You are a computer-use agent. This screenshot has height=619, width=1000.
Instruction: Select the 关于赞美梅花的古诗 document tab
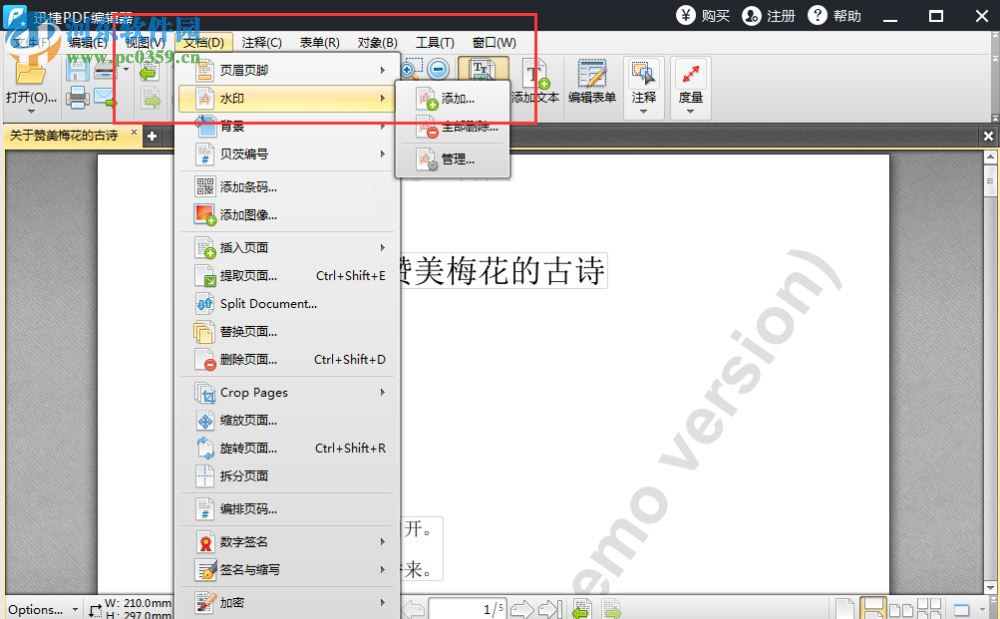tap(62, 135)
